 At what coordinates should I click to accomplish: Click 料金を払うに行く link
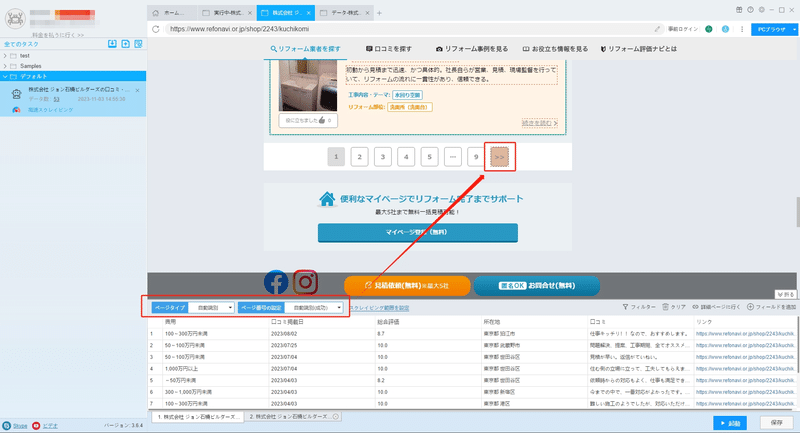tap(58, 35)
